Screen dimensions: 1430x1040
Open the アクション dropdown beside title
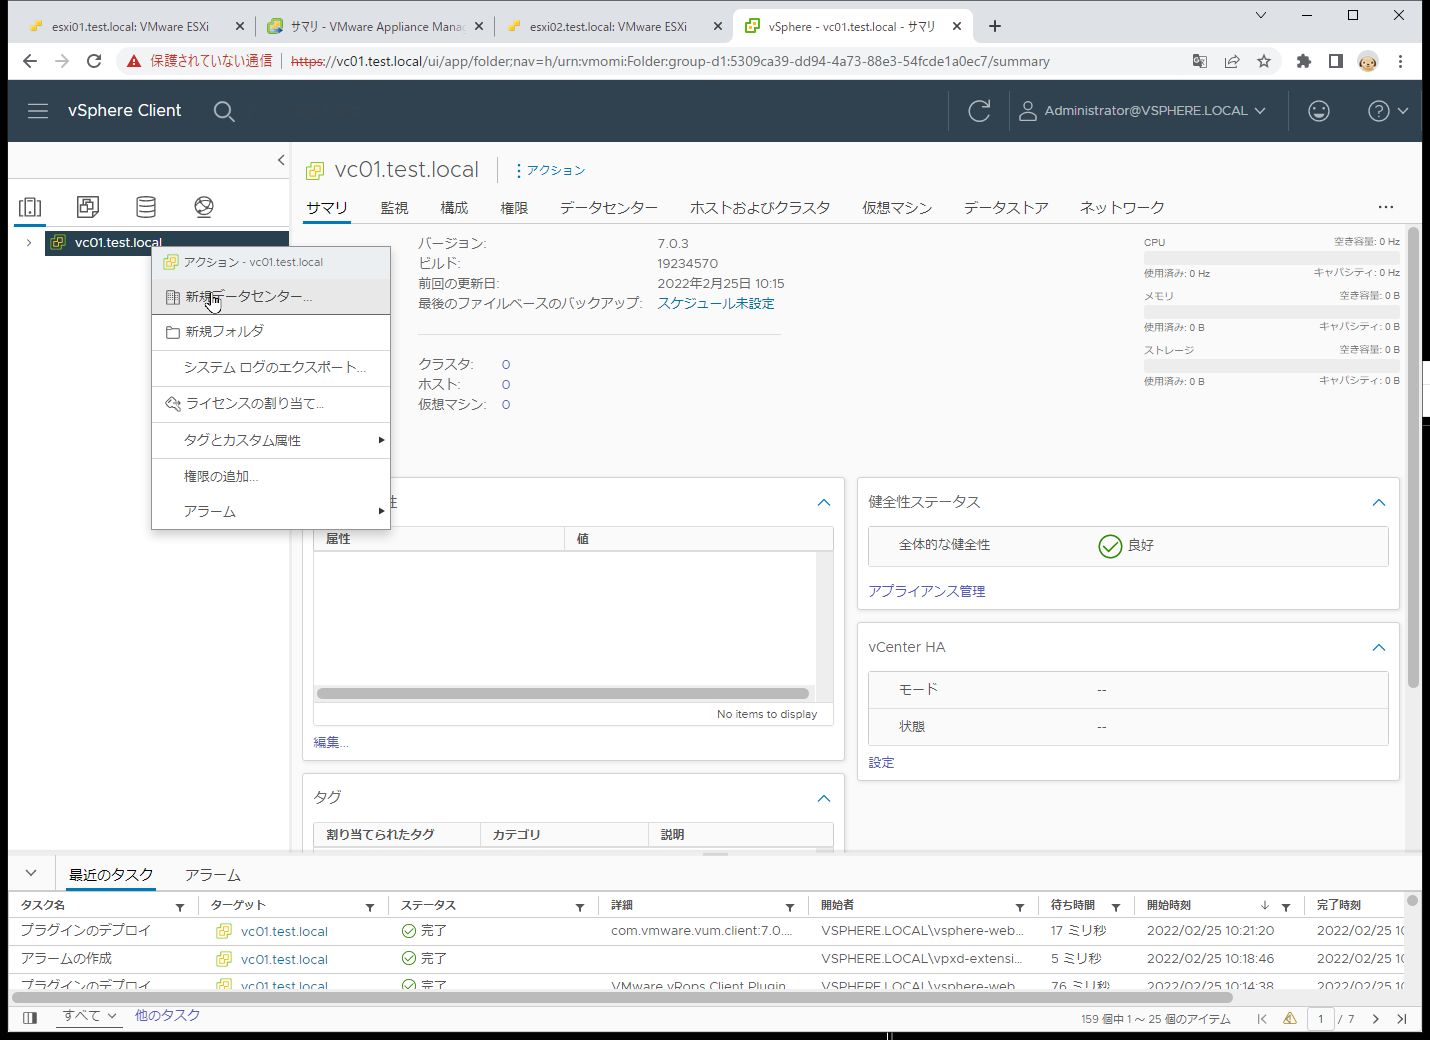550,170
